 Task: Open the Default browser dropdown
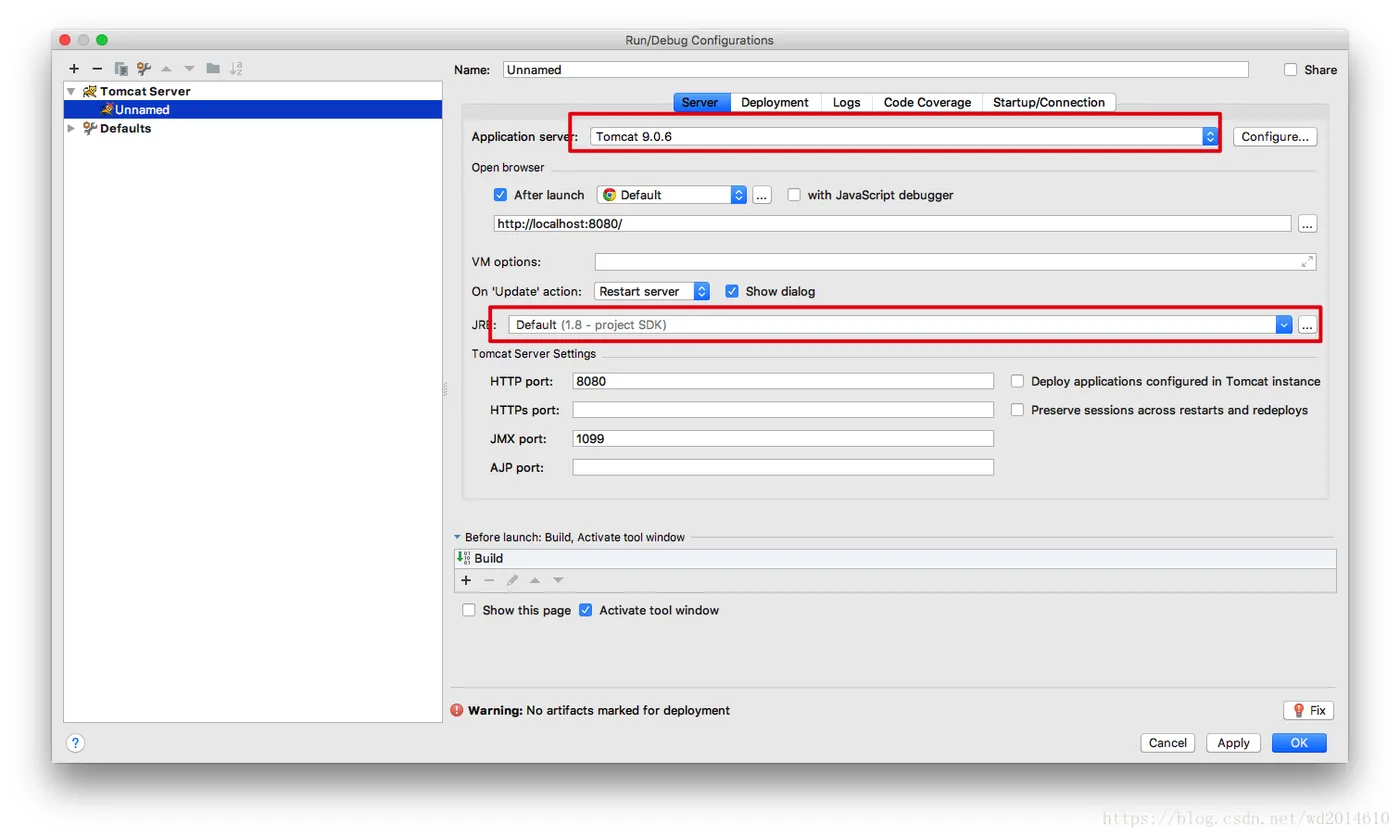[x=672, y=195]
